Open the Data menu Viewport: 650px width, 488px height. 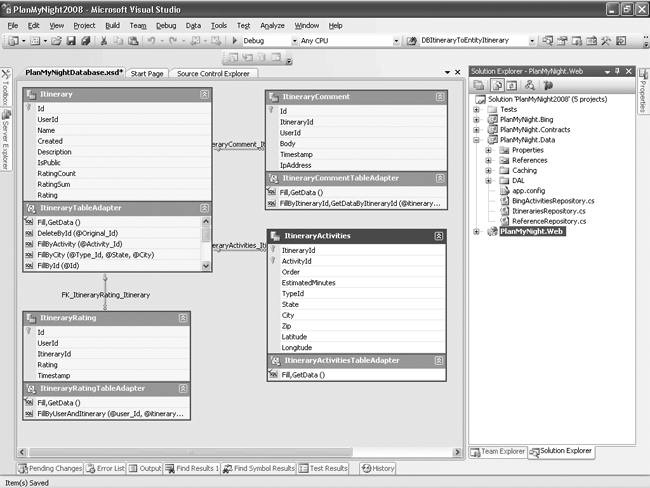(x=193, y=26)
